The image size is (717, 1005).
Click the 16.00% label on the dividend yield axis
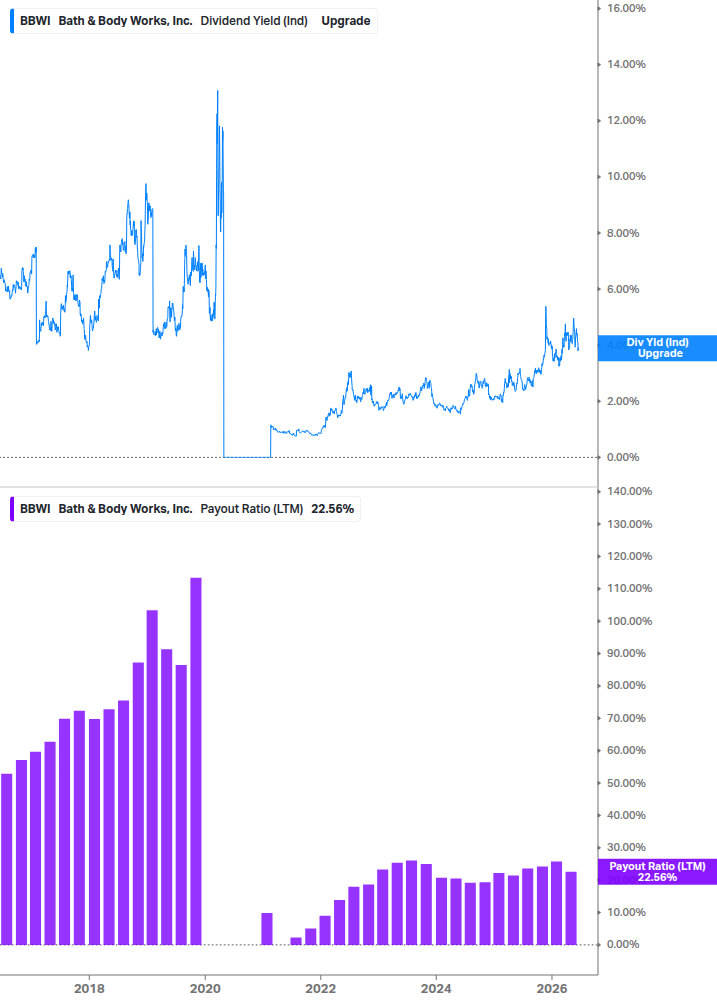[626, 8]
